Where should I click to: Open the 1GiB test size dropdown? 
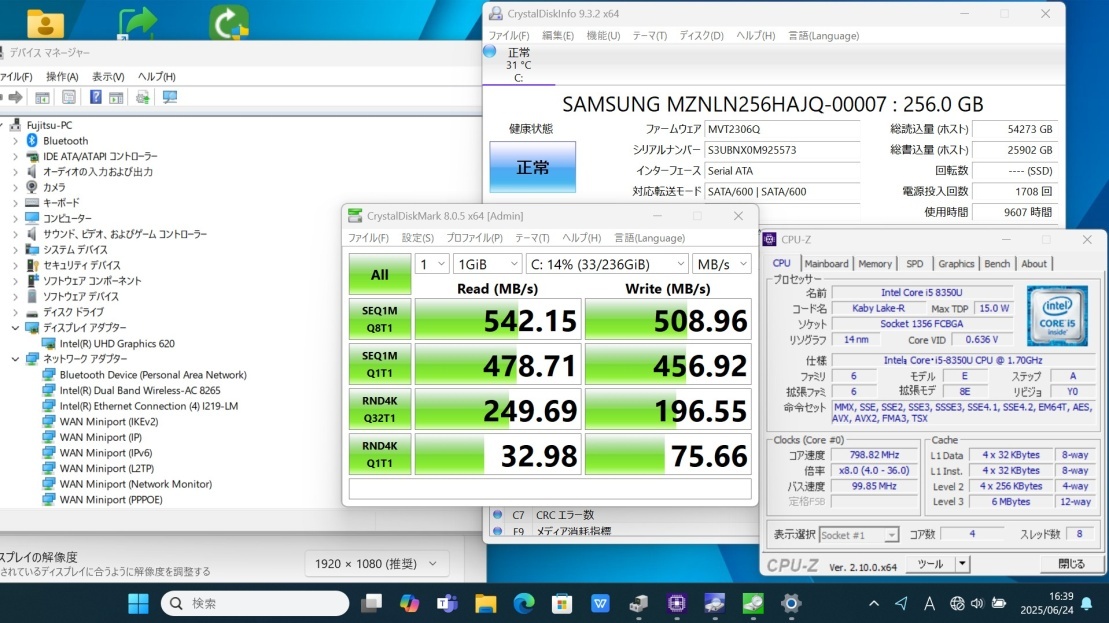[487, 264]
